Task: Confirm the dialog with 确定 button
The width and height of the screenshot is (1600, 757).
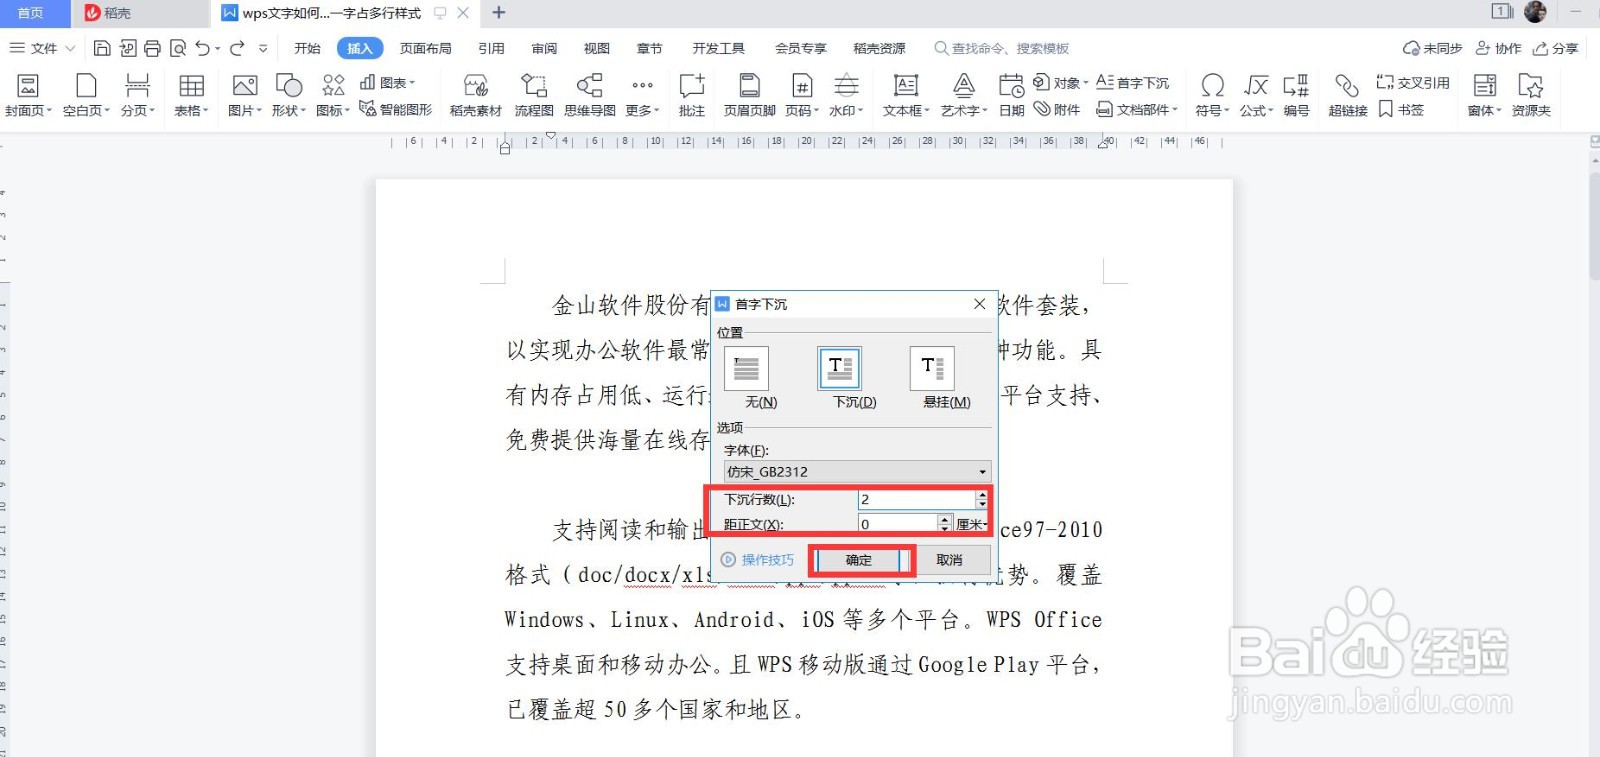Action: click(860, 560)
